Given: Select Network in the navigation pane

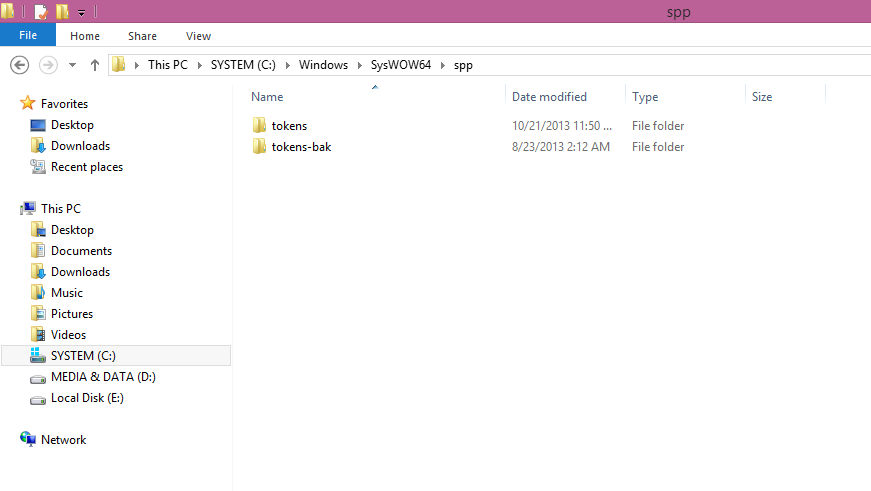Looking at the screenshot, I should pyautogui.click(x=63, y=440).
